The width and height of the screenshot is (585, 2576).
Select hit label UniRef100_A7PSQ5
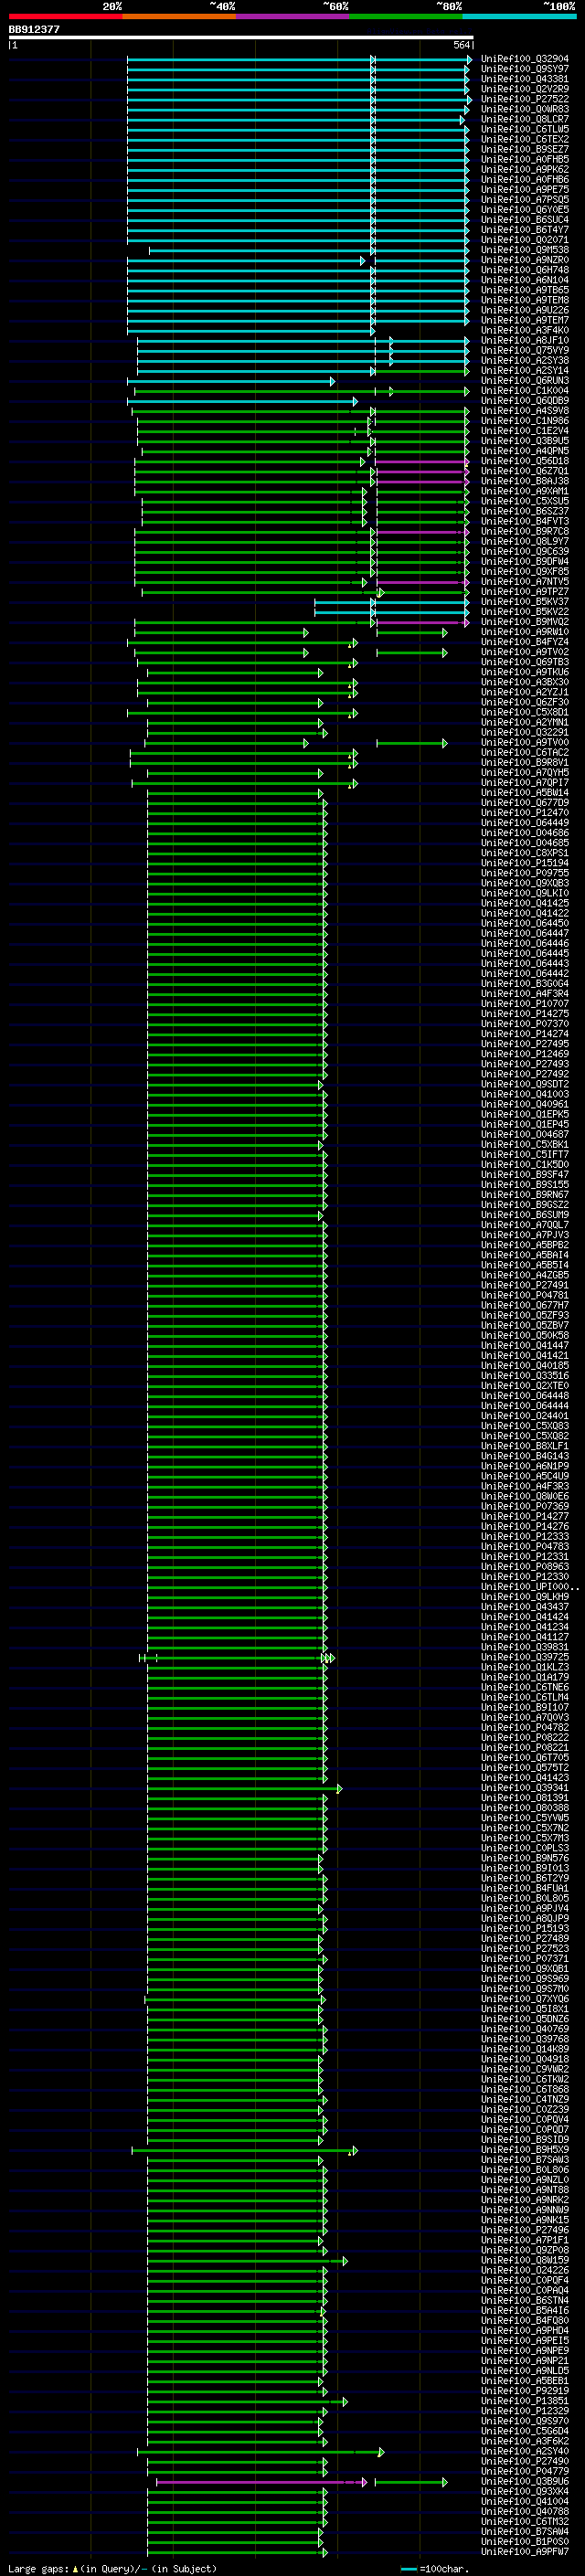(x=525, y=200)
